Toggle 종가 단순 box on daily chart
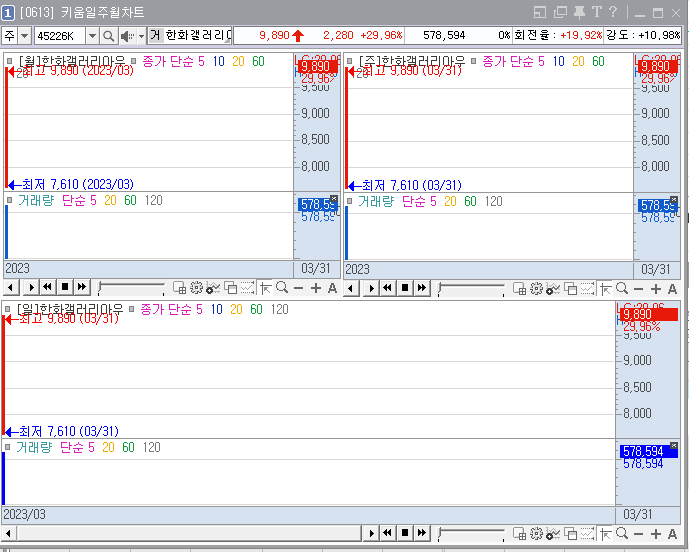689x552 pixels. click(131, 309)
